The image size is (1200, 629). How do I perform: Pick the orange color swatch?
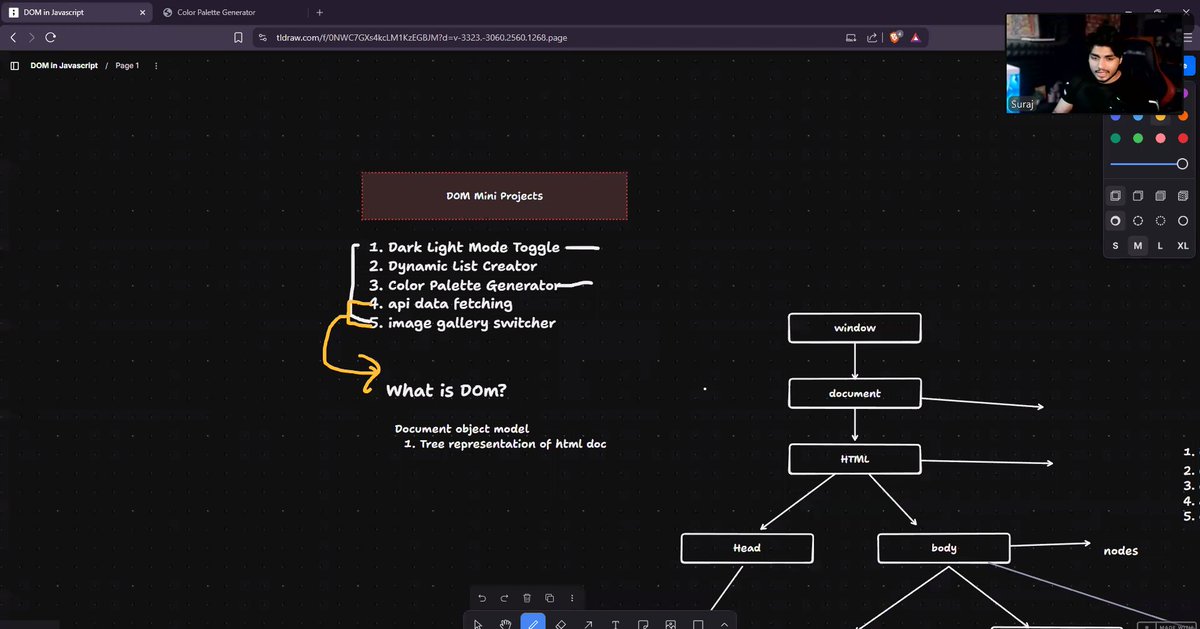click(x=1183, y=116)
